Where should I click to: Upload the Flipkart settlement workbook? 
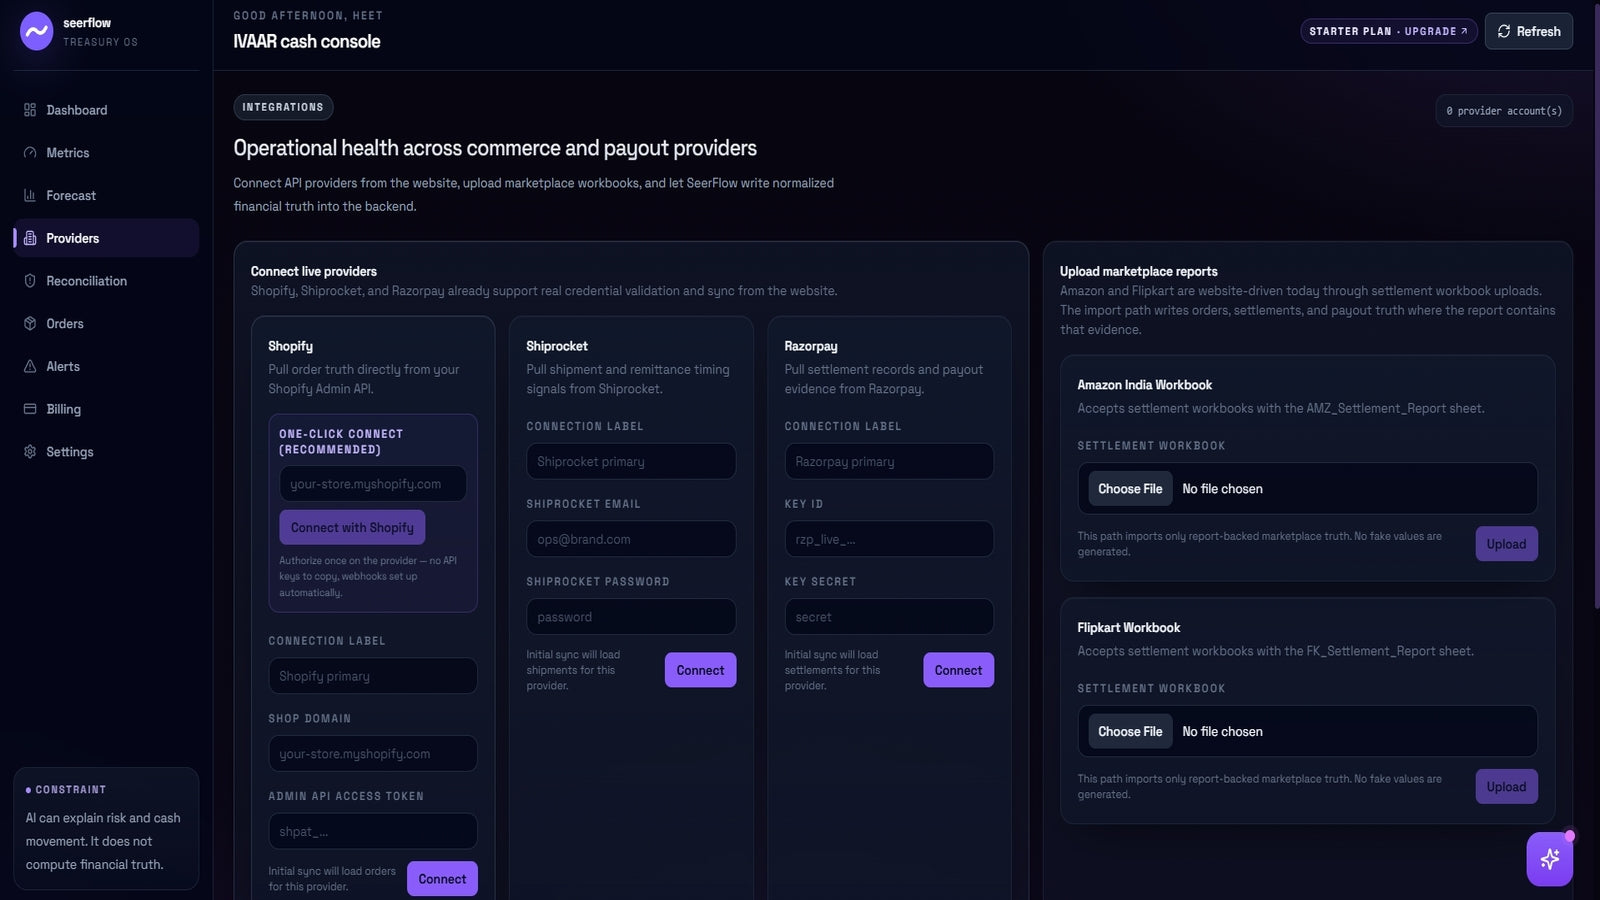pyautogui.click(x=1506, y=787)
